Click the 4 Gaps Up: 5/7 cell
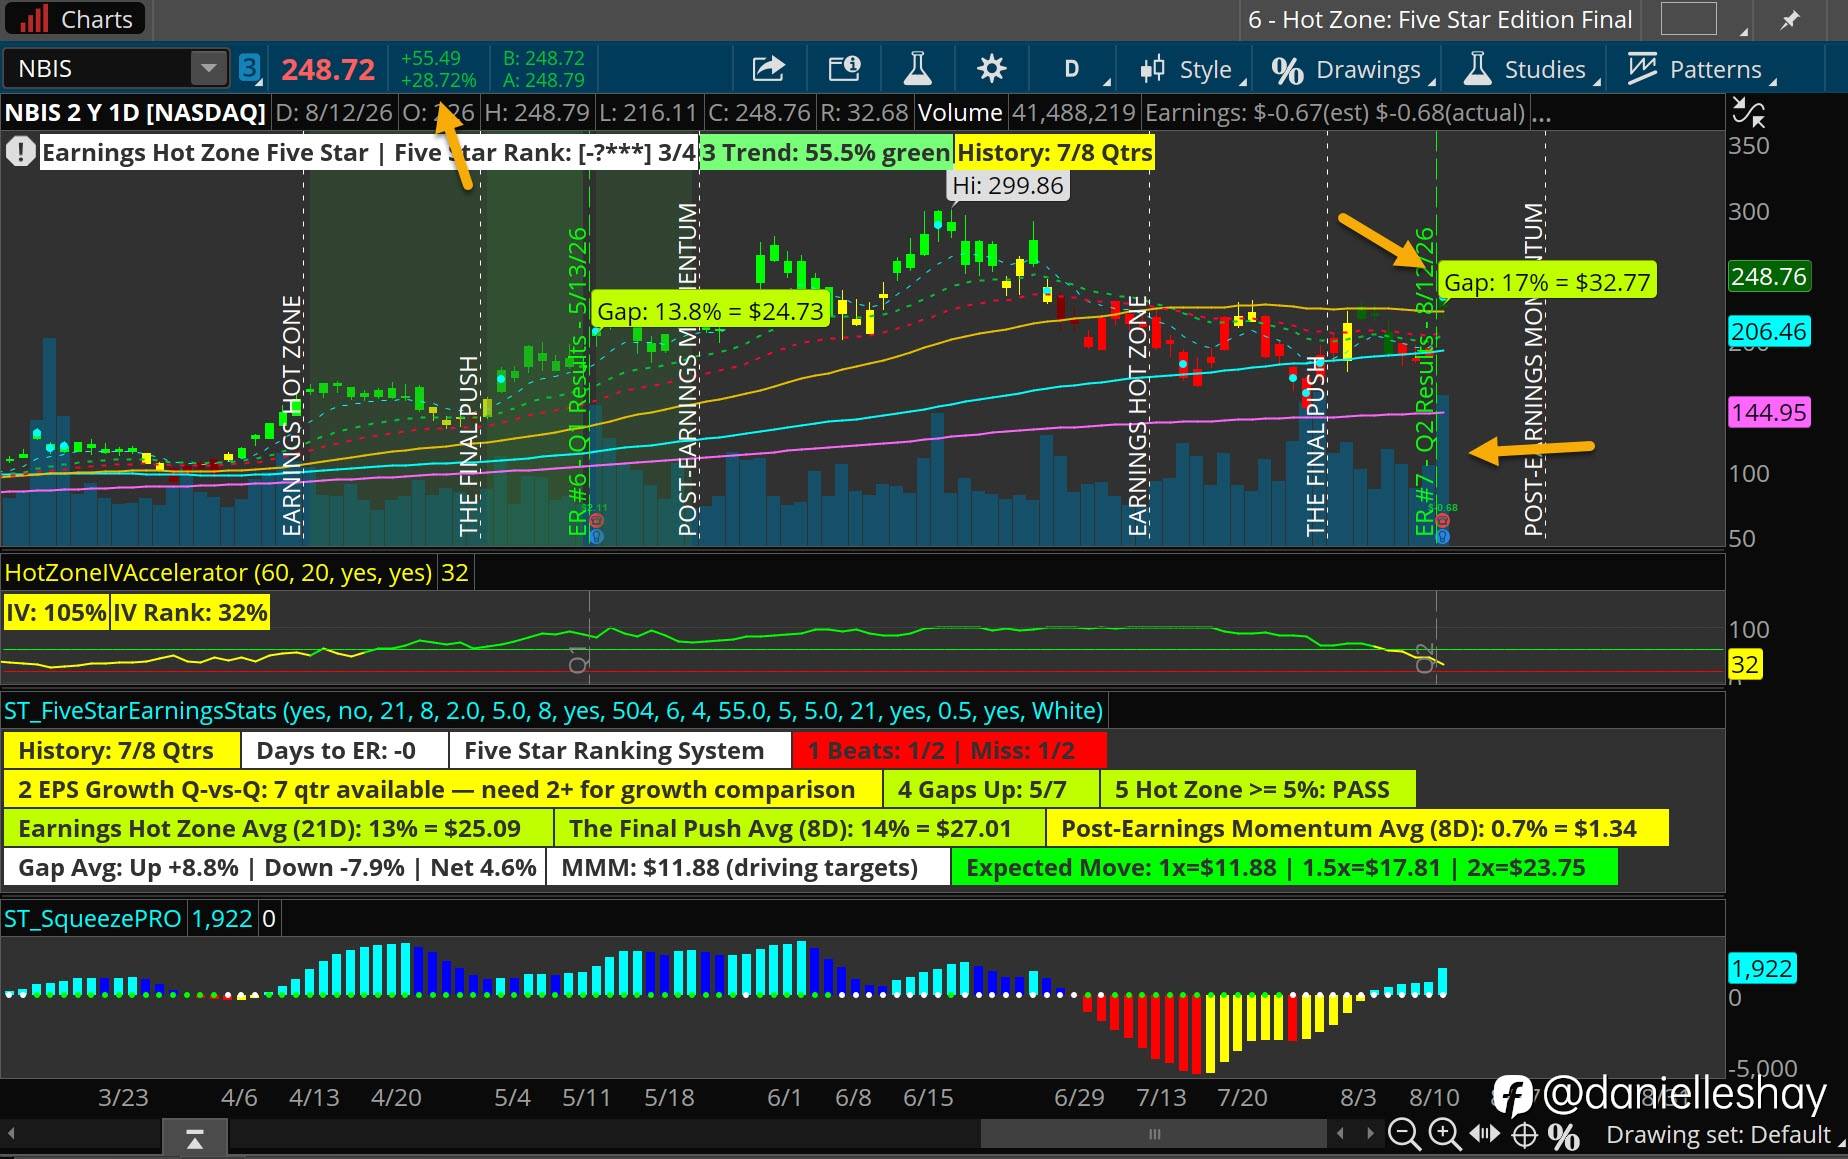 point(991,789)
